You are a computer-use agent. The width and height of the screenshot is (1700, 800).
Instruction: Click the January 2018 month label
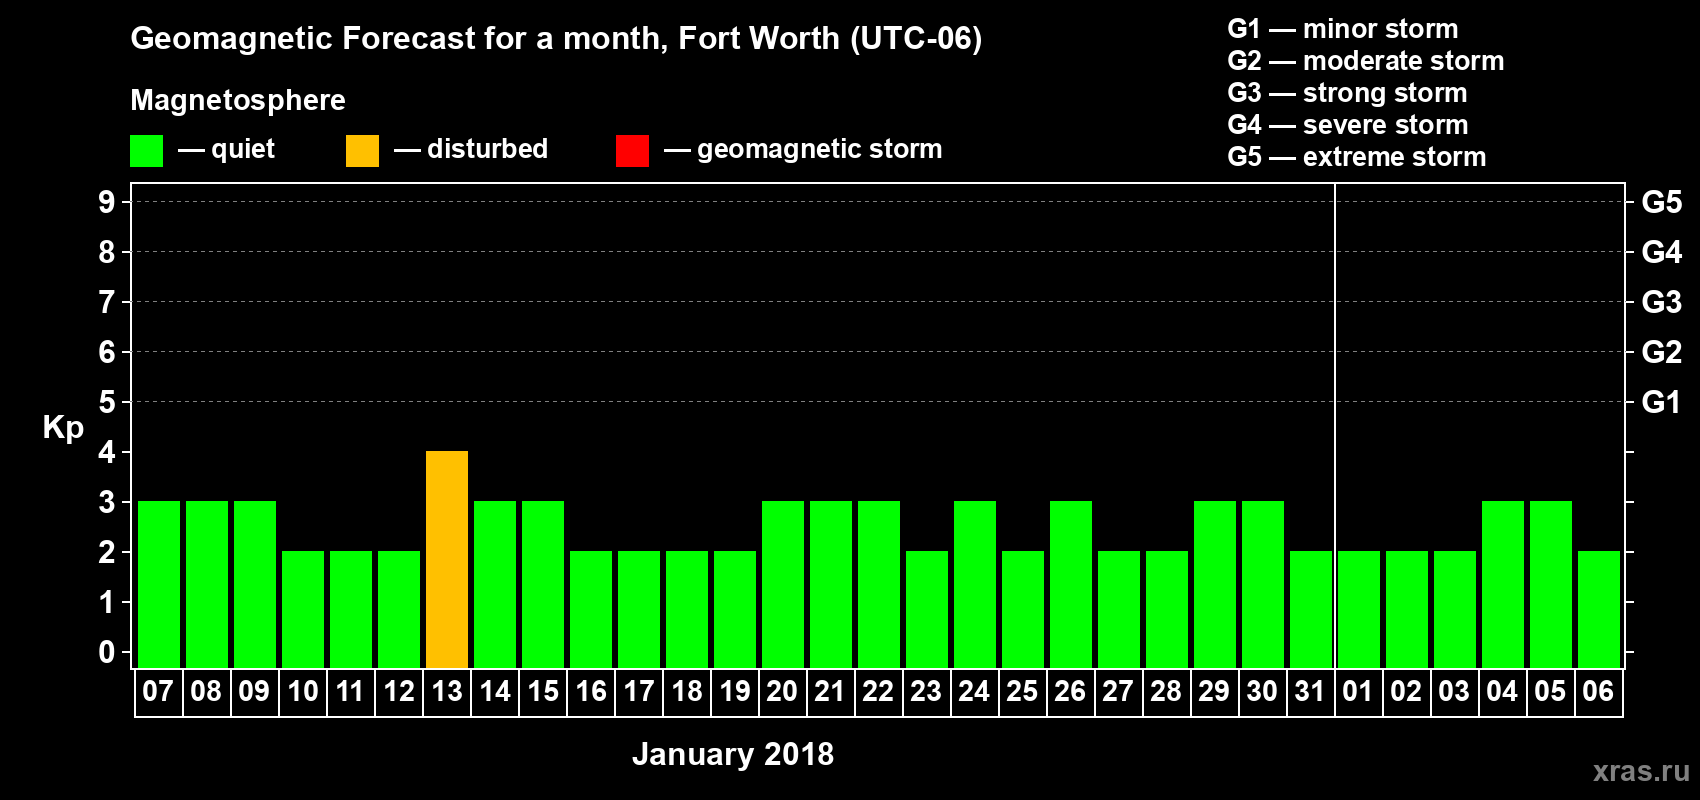click(733, 754)
